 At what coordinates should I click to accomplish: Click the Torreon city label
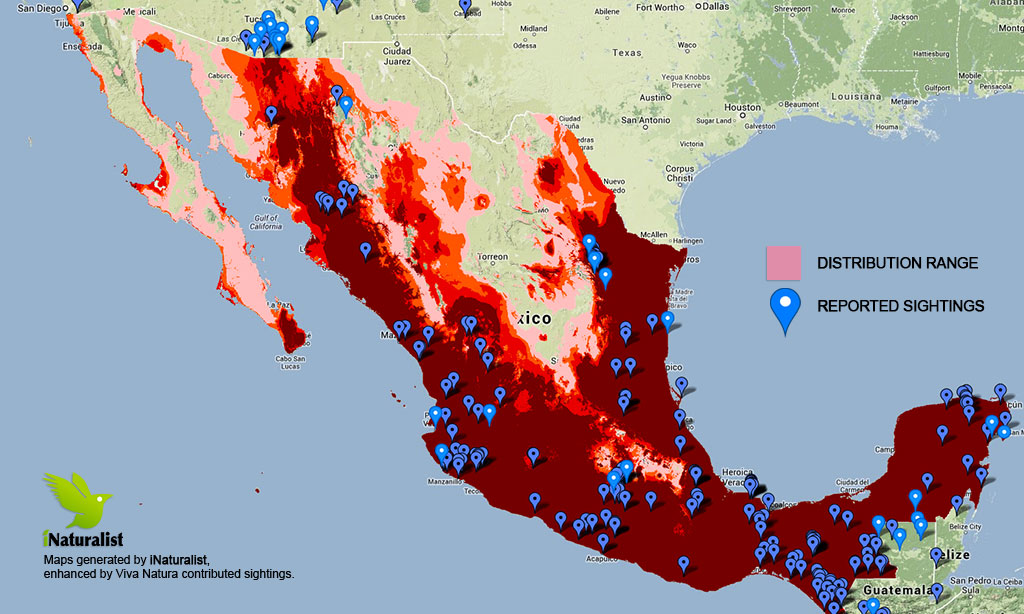coord(492,257)
